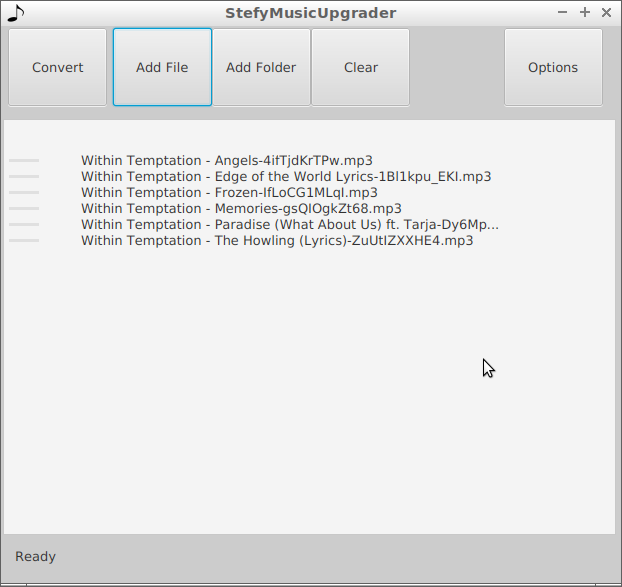Click the progress bar beside The Howling track

[x=24, y=241]
